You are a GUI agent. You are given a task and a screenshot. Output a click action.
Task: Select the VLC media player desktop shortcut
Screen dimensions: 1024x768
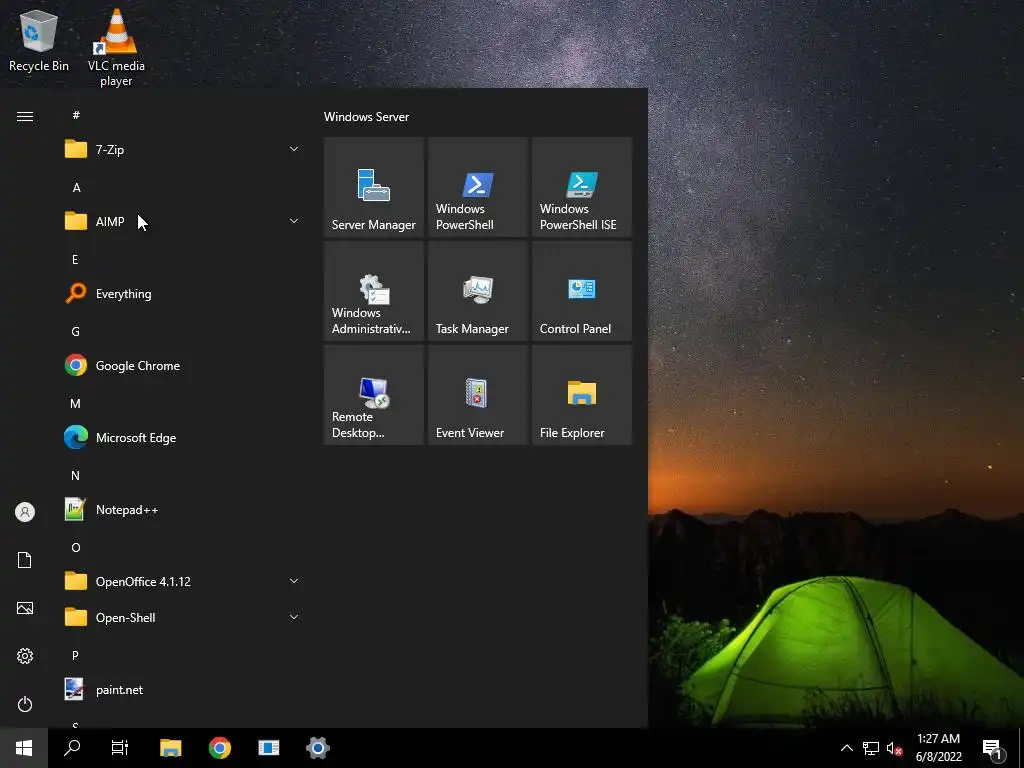[116, 47]
